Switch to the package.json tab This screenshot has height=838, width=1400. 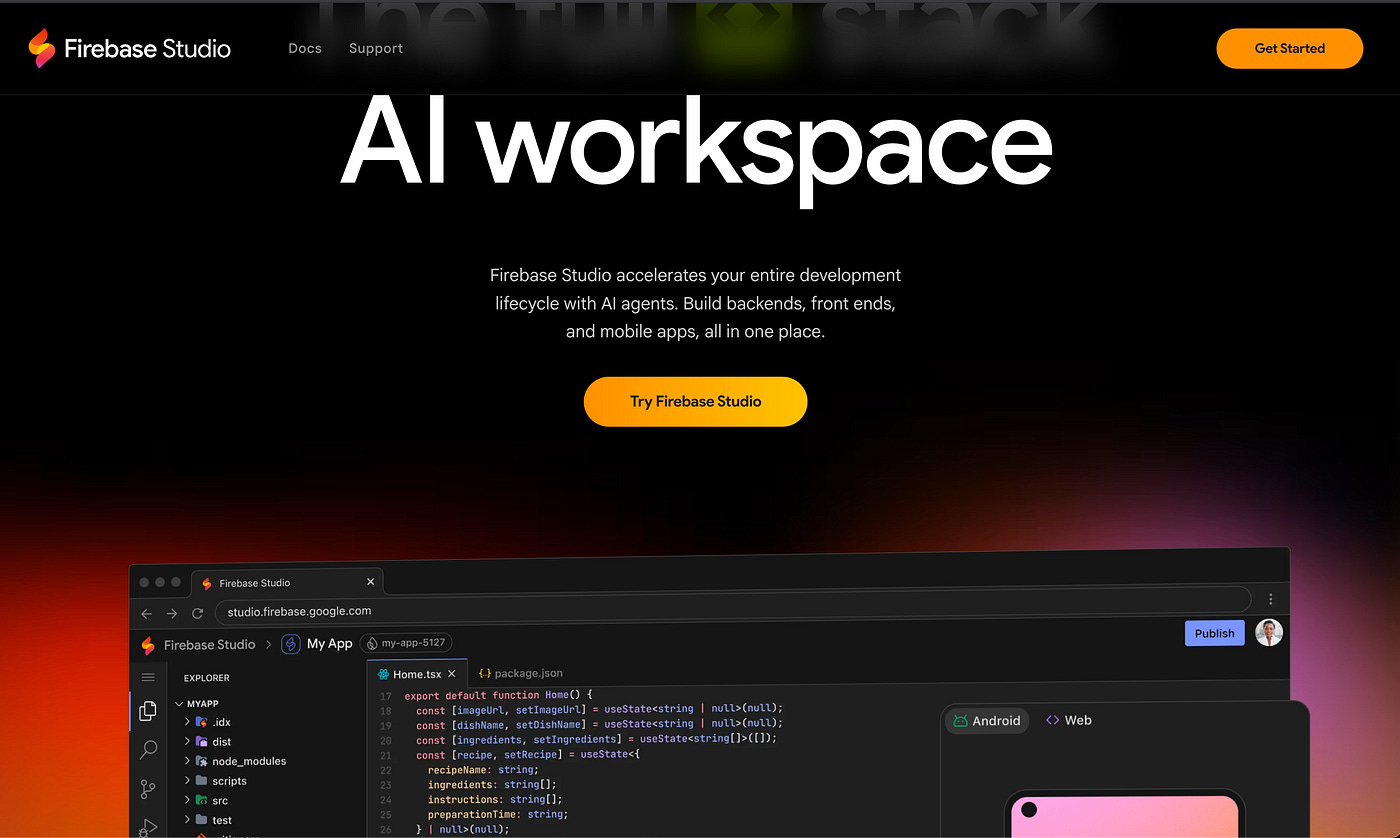(x=521, y=674)
